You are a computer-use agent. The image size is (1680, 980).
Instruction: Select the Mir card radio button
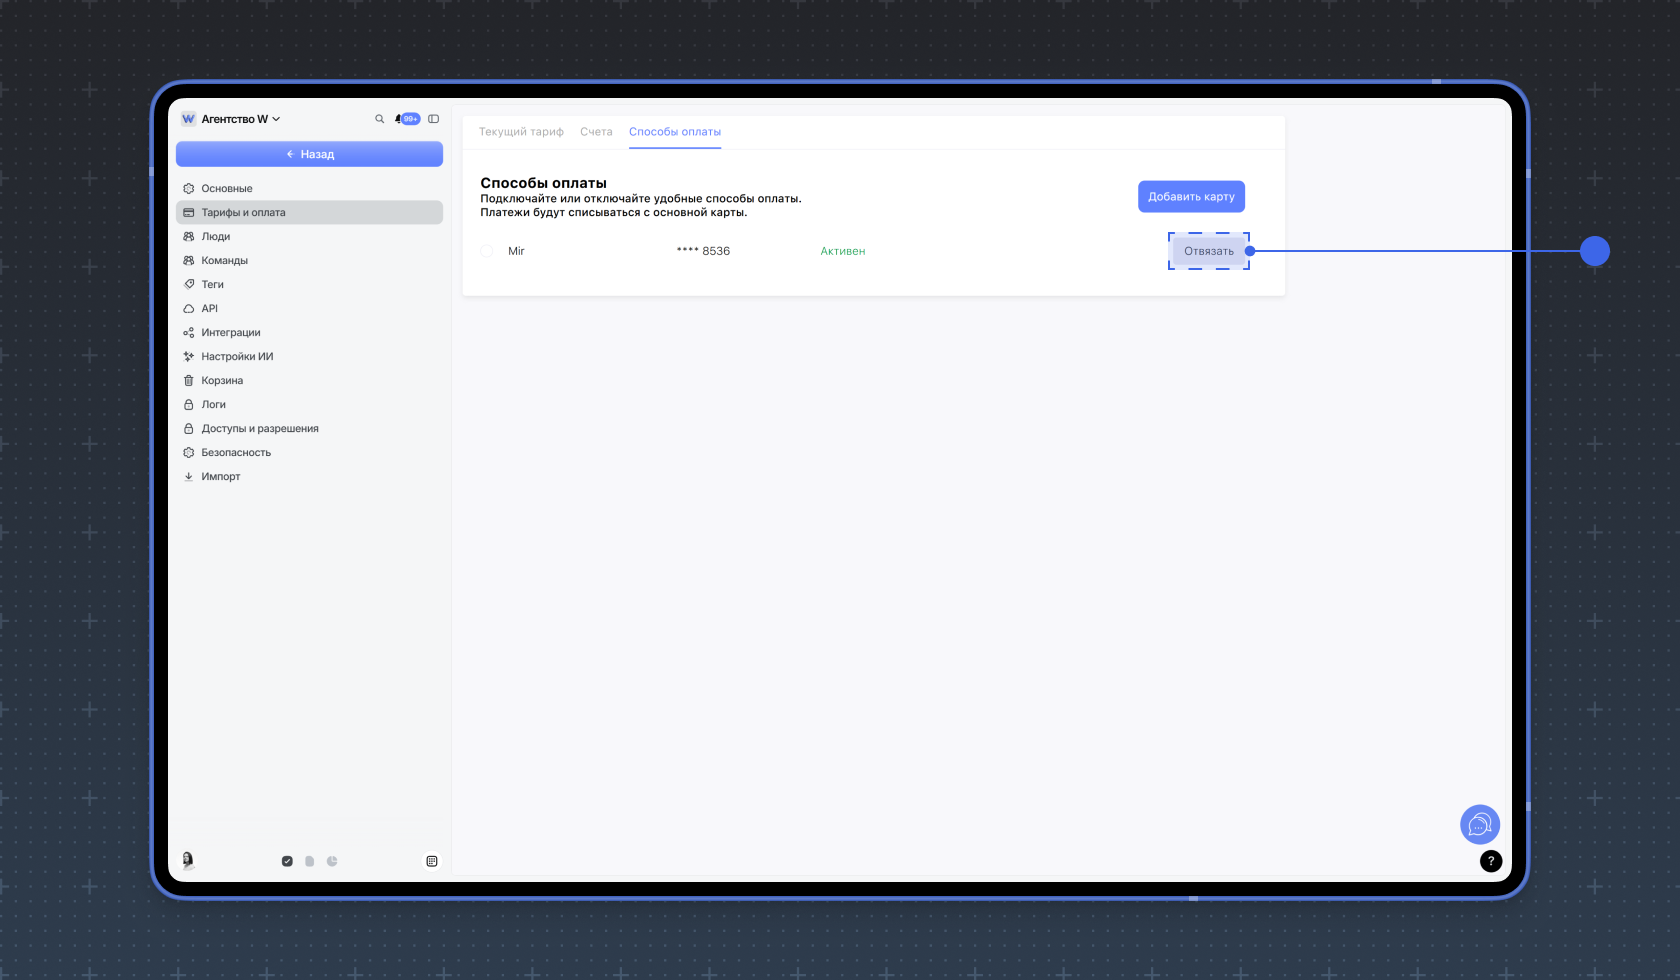click(x=487, y=251)
